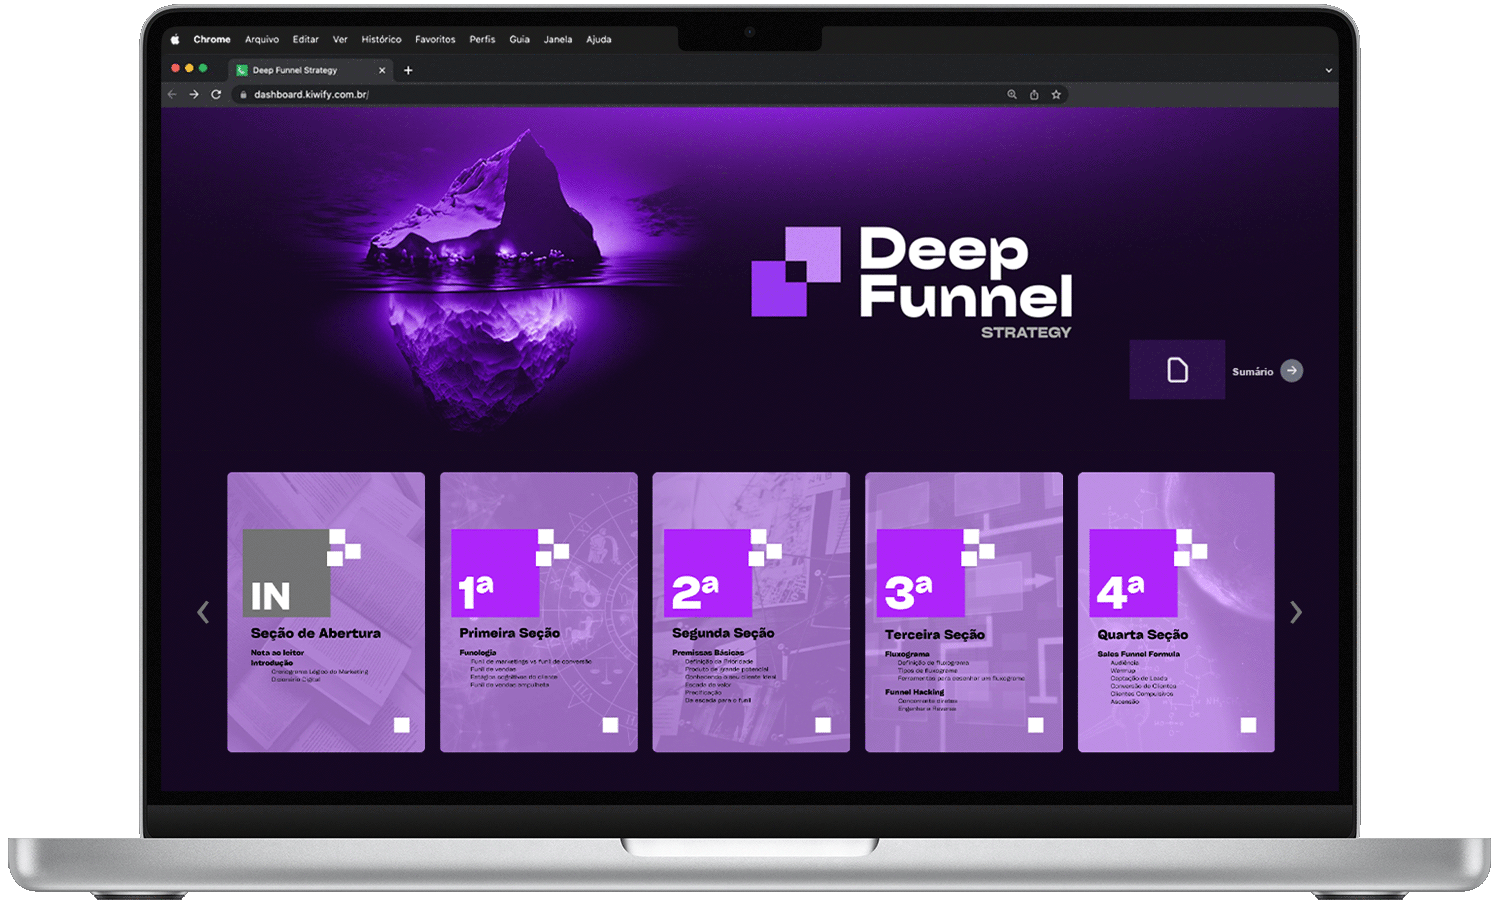Screen dimensions: 1500x904
Task: Open the Terceira Seção card
Action: [964, 612]
